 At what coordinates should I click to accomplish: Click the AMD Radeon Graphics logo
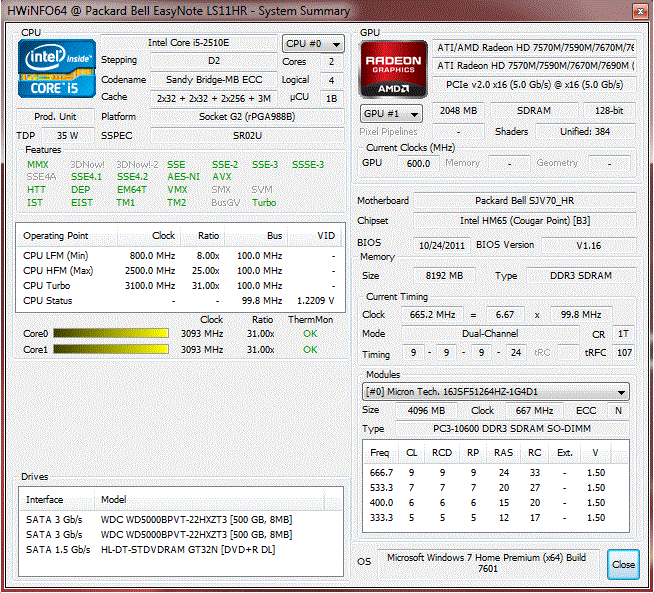(x=393, y=69)
